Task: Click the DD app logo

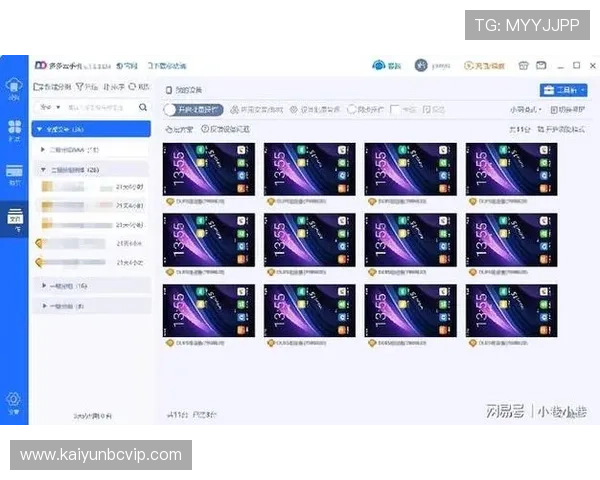Action: coord(40,65)
